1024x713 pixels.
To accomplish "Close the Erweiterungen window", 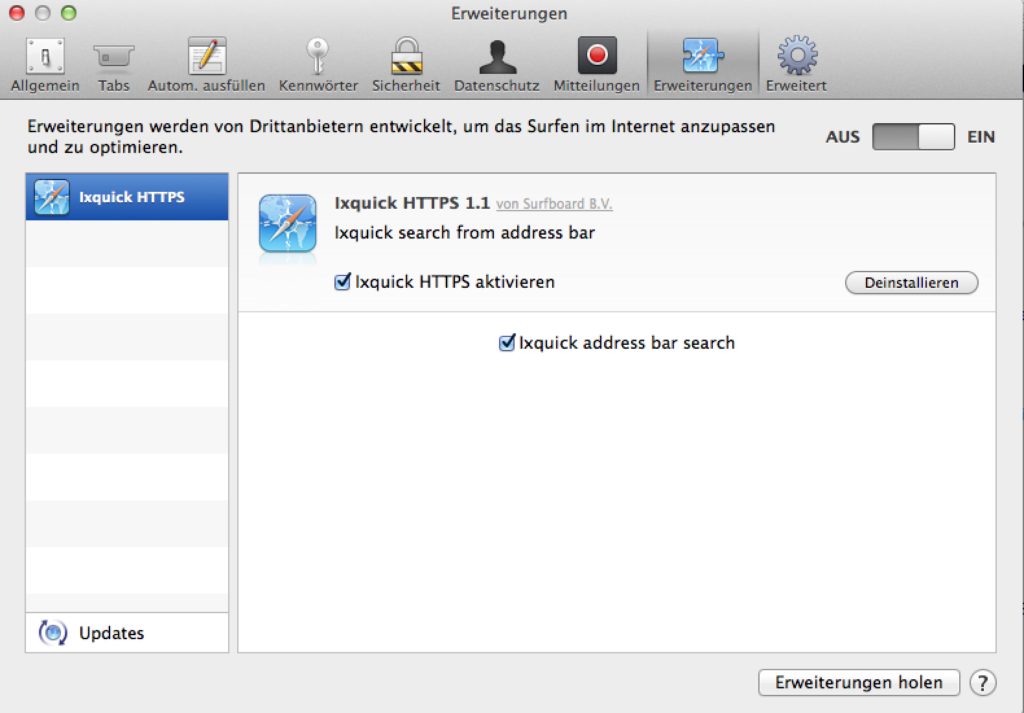I will point(16,13).
